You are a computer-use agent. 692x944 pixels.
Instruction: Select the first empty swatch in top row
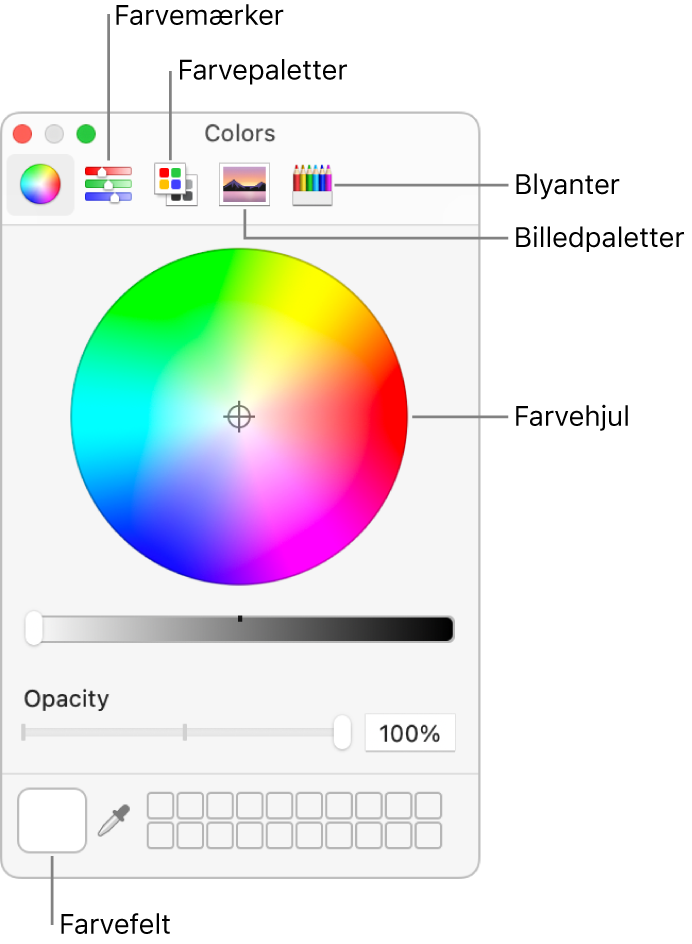tap(162, 806)
